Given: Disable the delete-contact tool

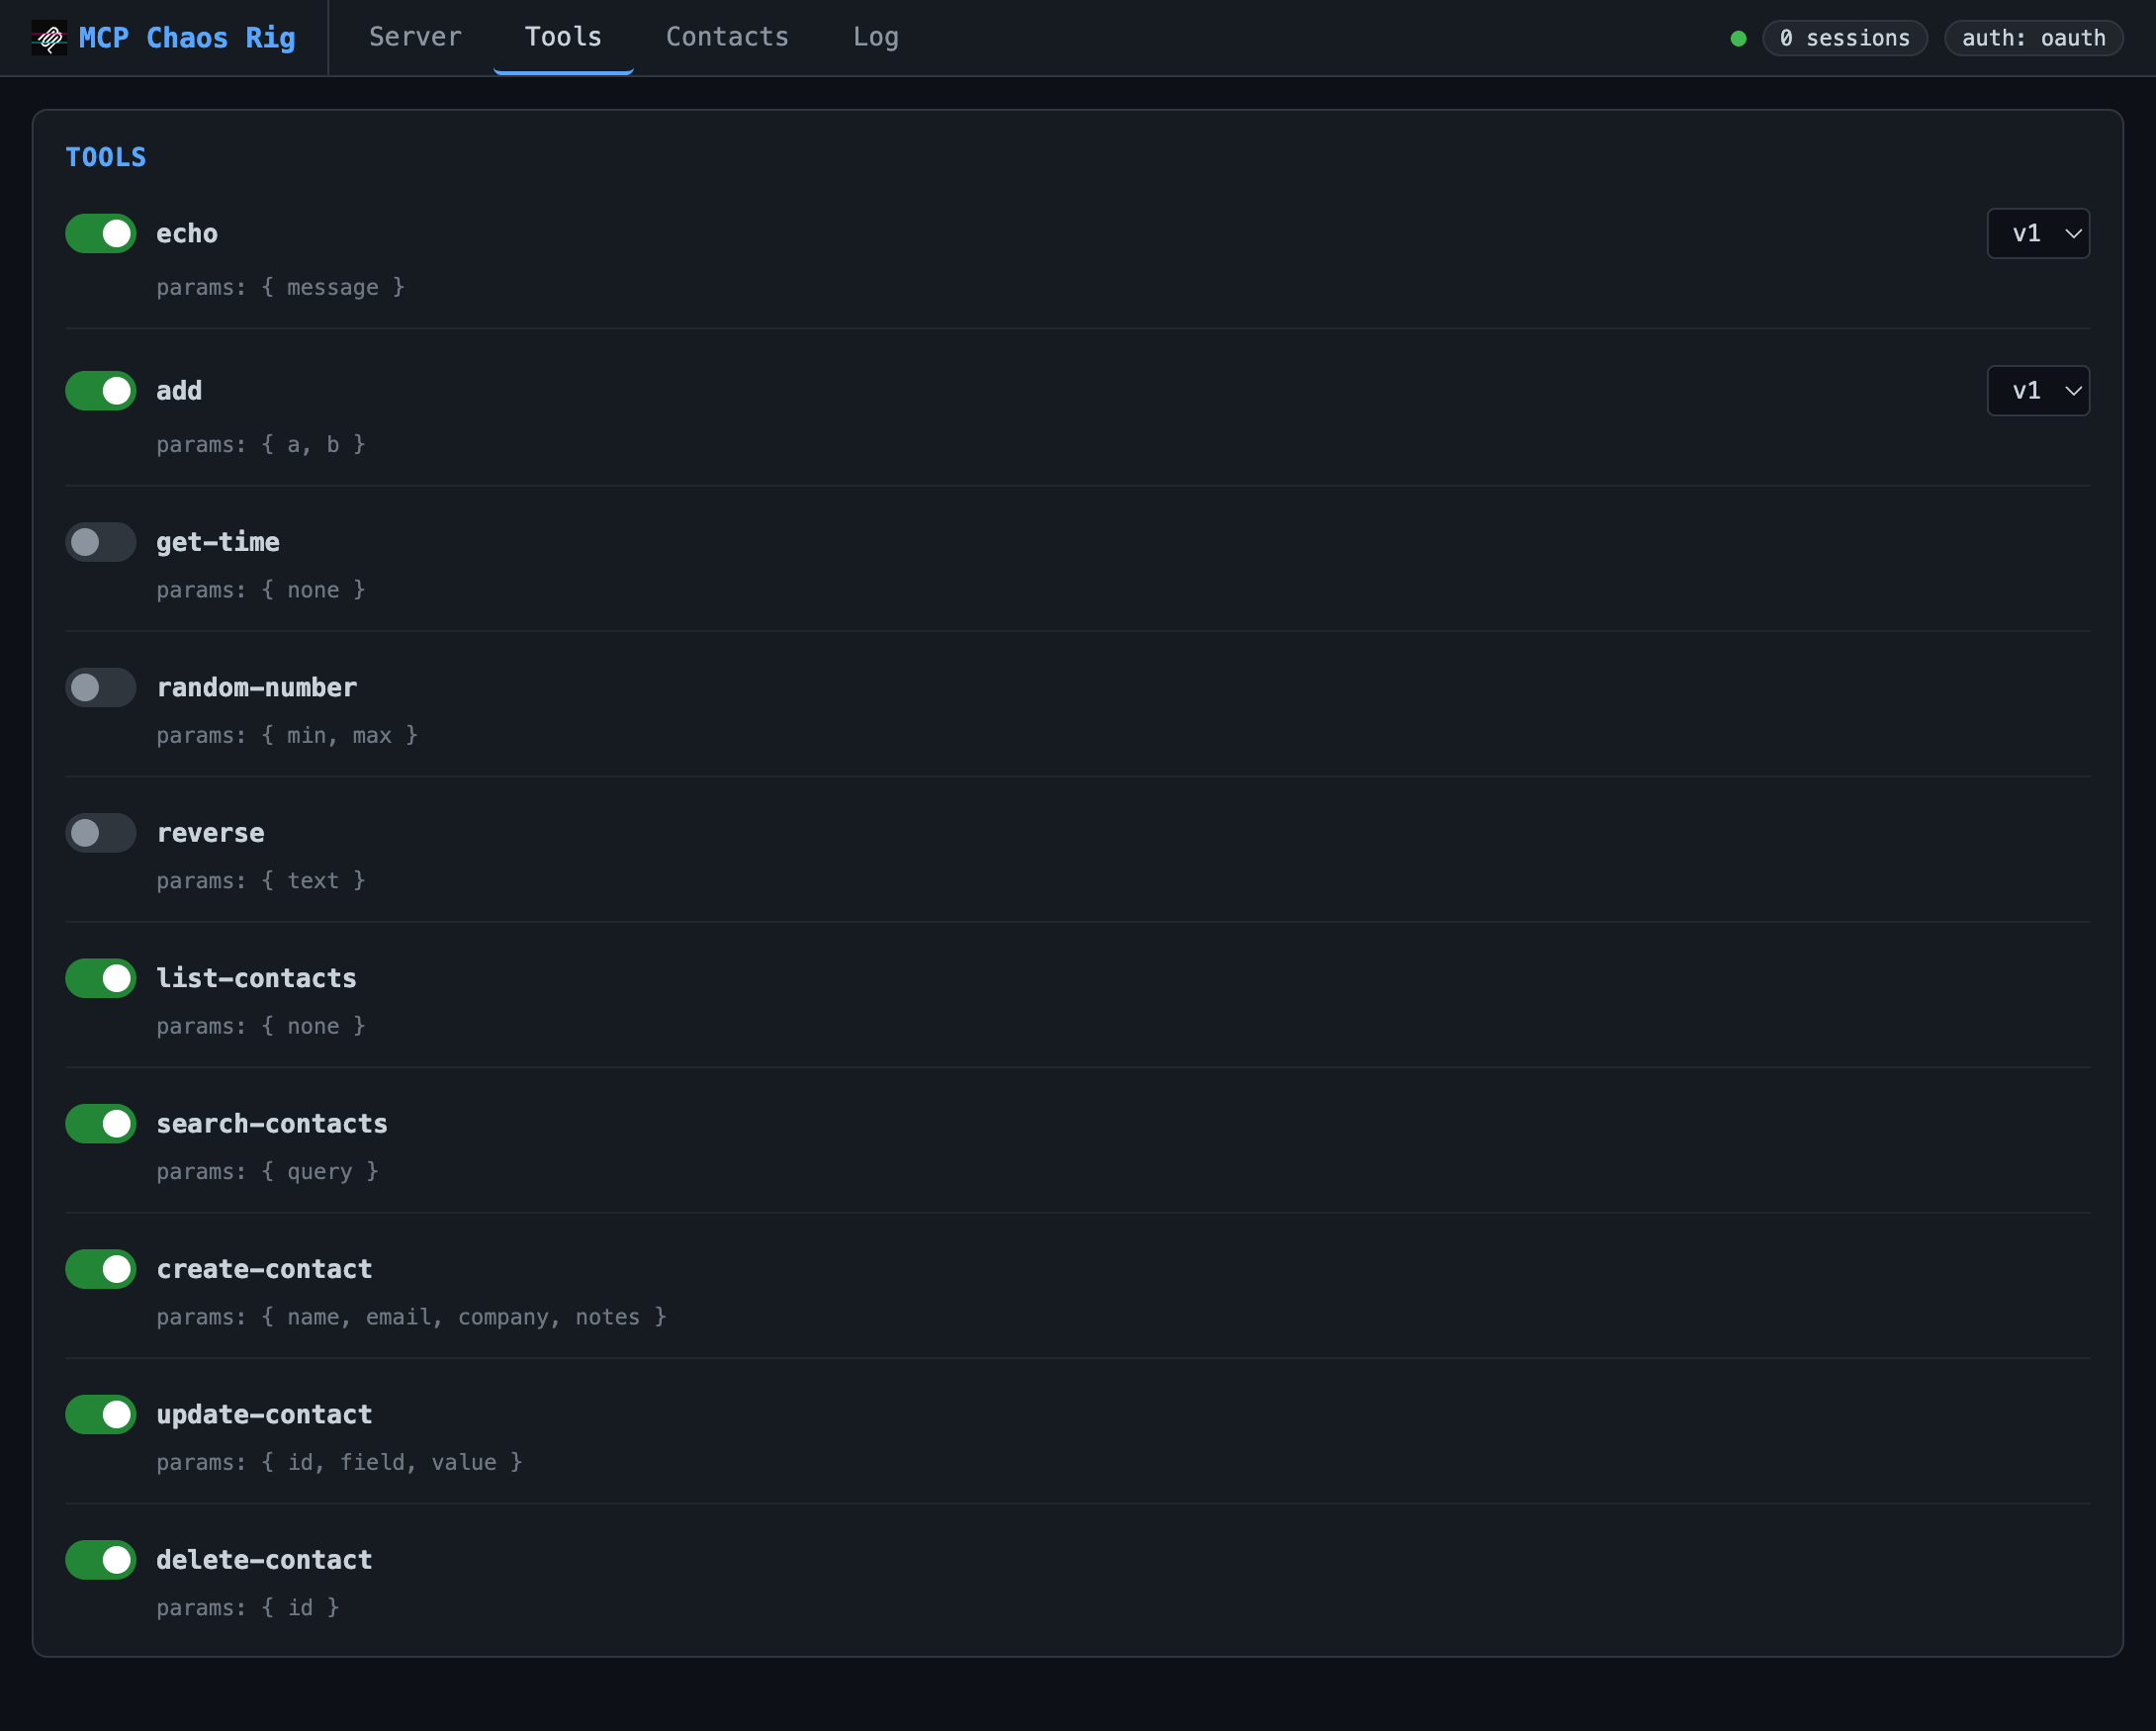Looking at the screenshot, I should click(100, 1559).
